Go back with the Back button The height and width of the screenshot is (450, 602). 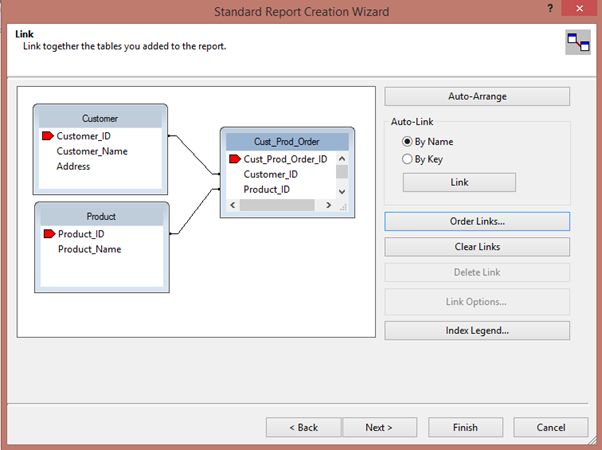[303, 427]
